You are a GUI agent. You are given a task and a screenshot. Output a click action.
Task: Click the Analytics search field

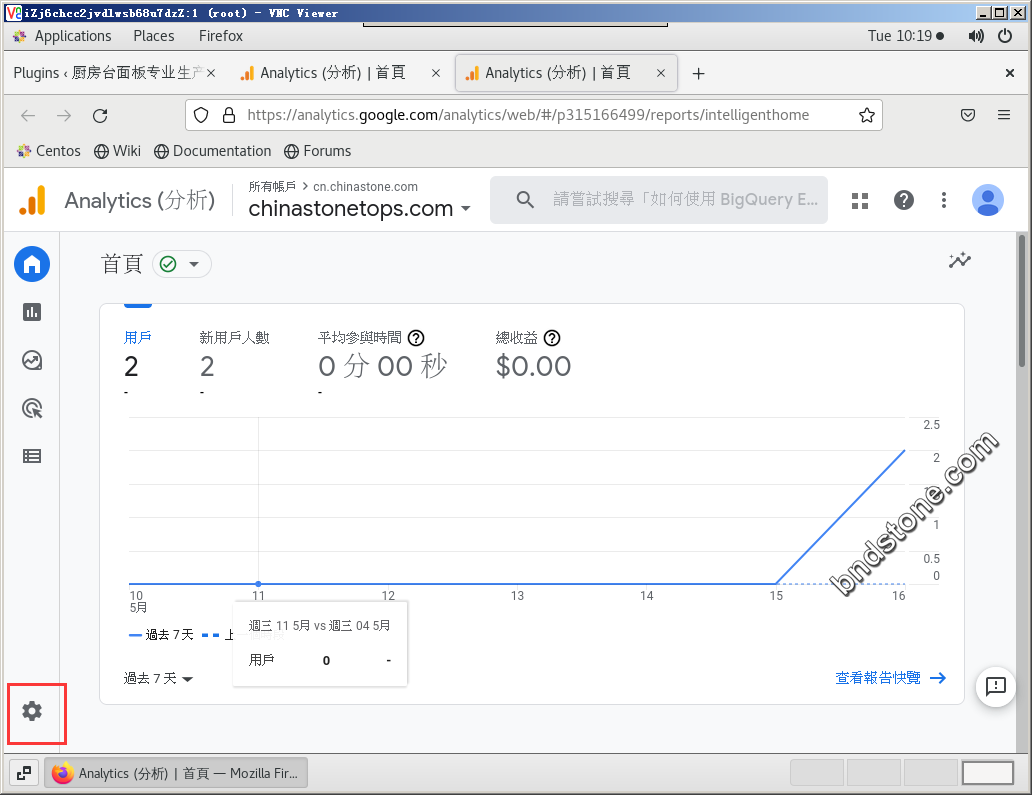click(659, 200)
